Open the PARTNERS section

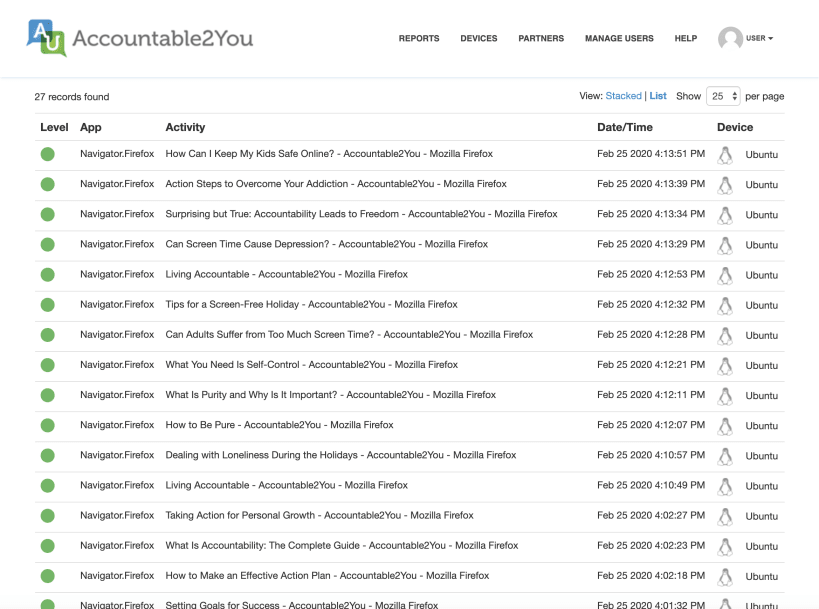[541, 39]
